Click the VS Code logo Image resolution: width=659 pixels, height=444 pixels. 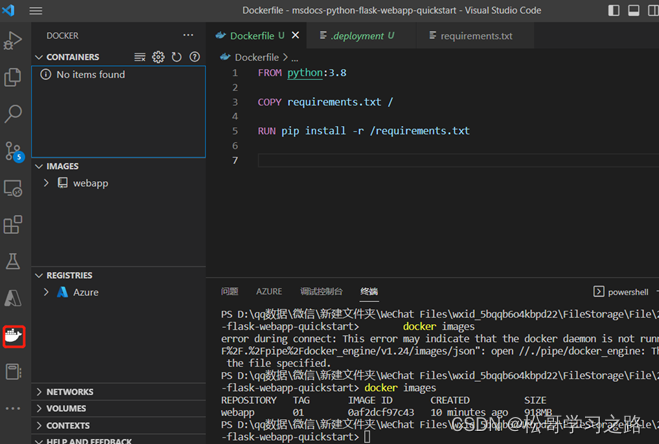pos(8,10)
